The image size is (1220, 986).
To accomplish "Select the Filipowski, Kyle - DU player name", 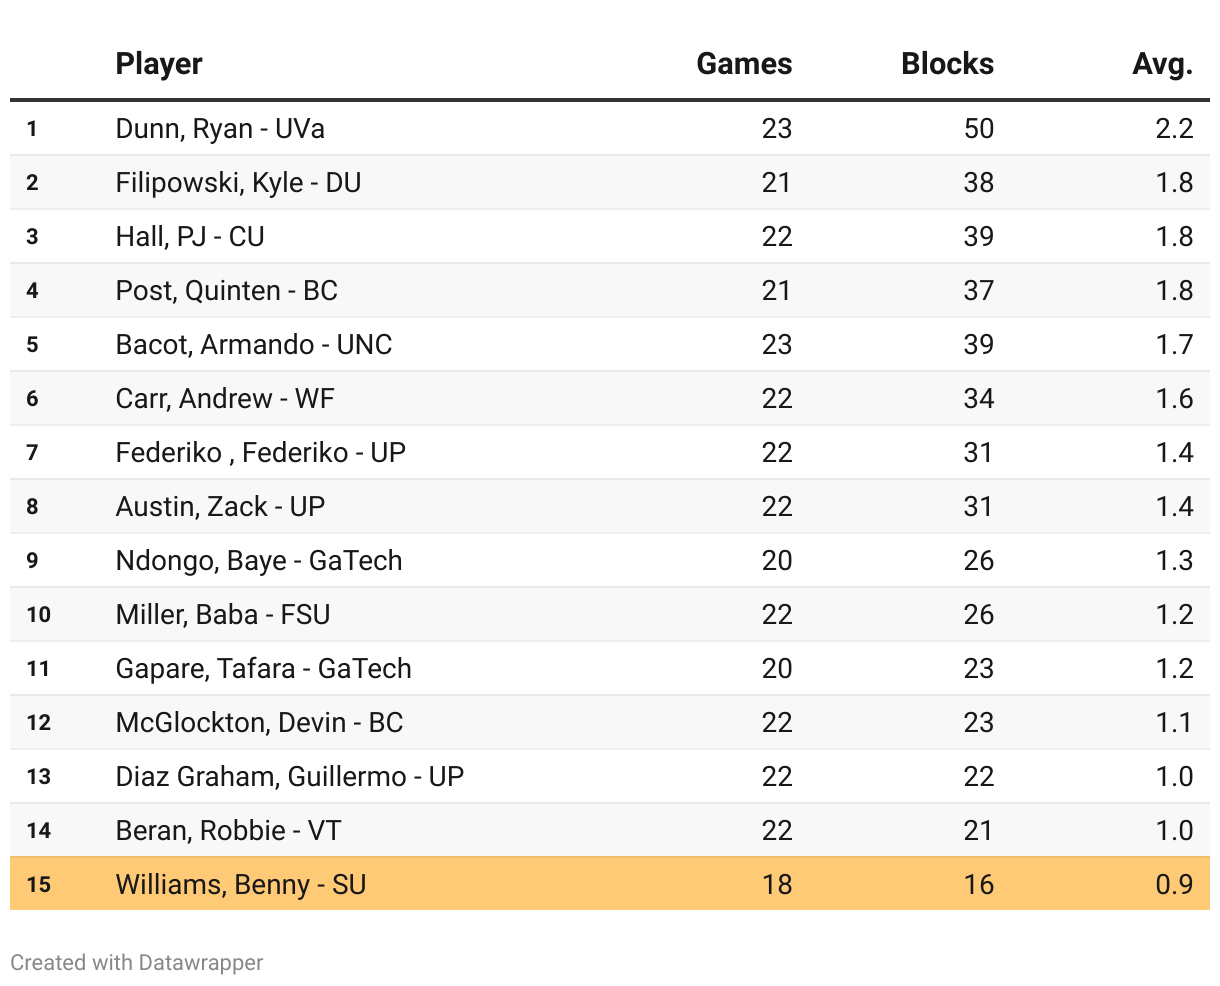I will (x=239, y=183).
